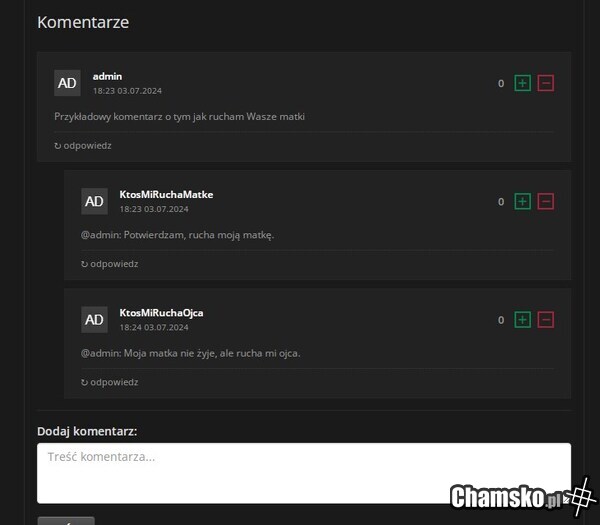The width and height of the screenshot is (600, 525).
Task: Click KtosMiRuchaMatke's AD avatar
Action: 94,201
